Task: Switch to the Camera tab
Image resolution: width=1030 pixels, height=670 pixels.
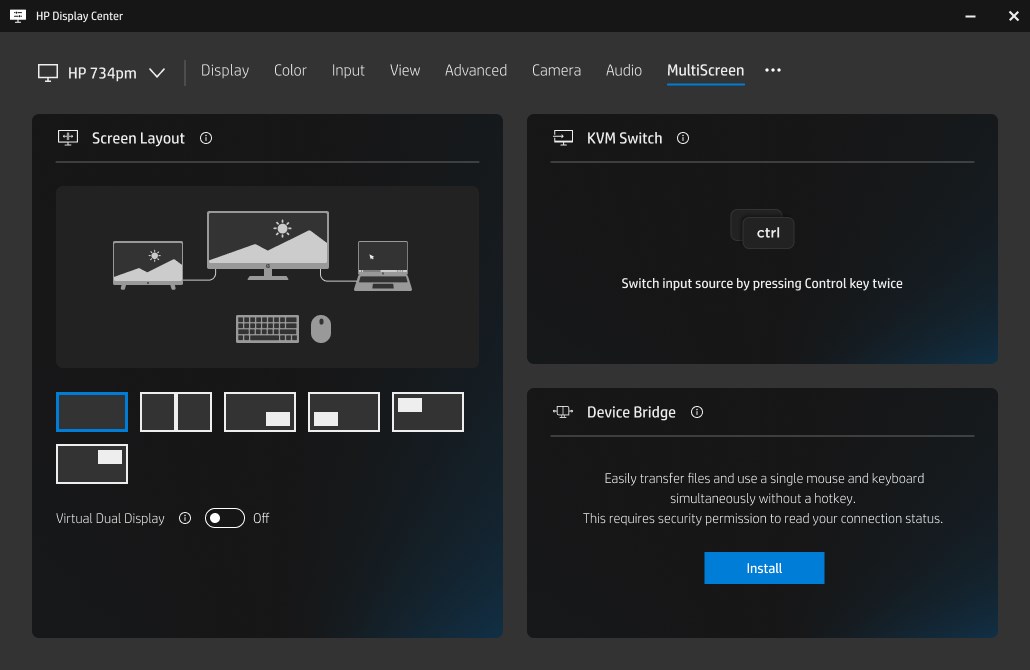Action: 556,70
